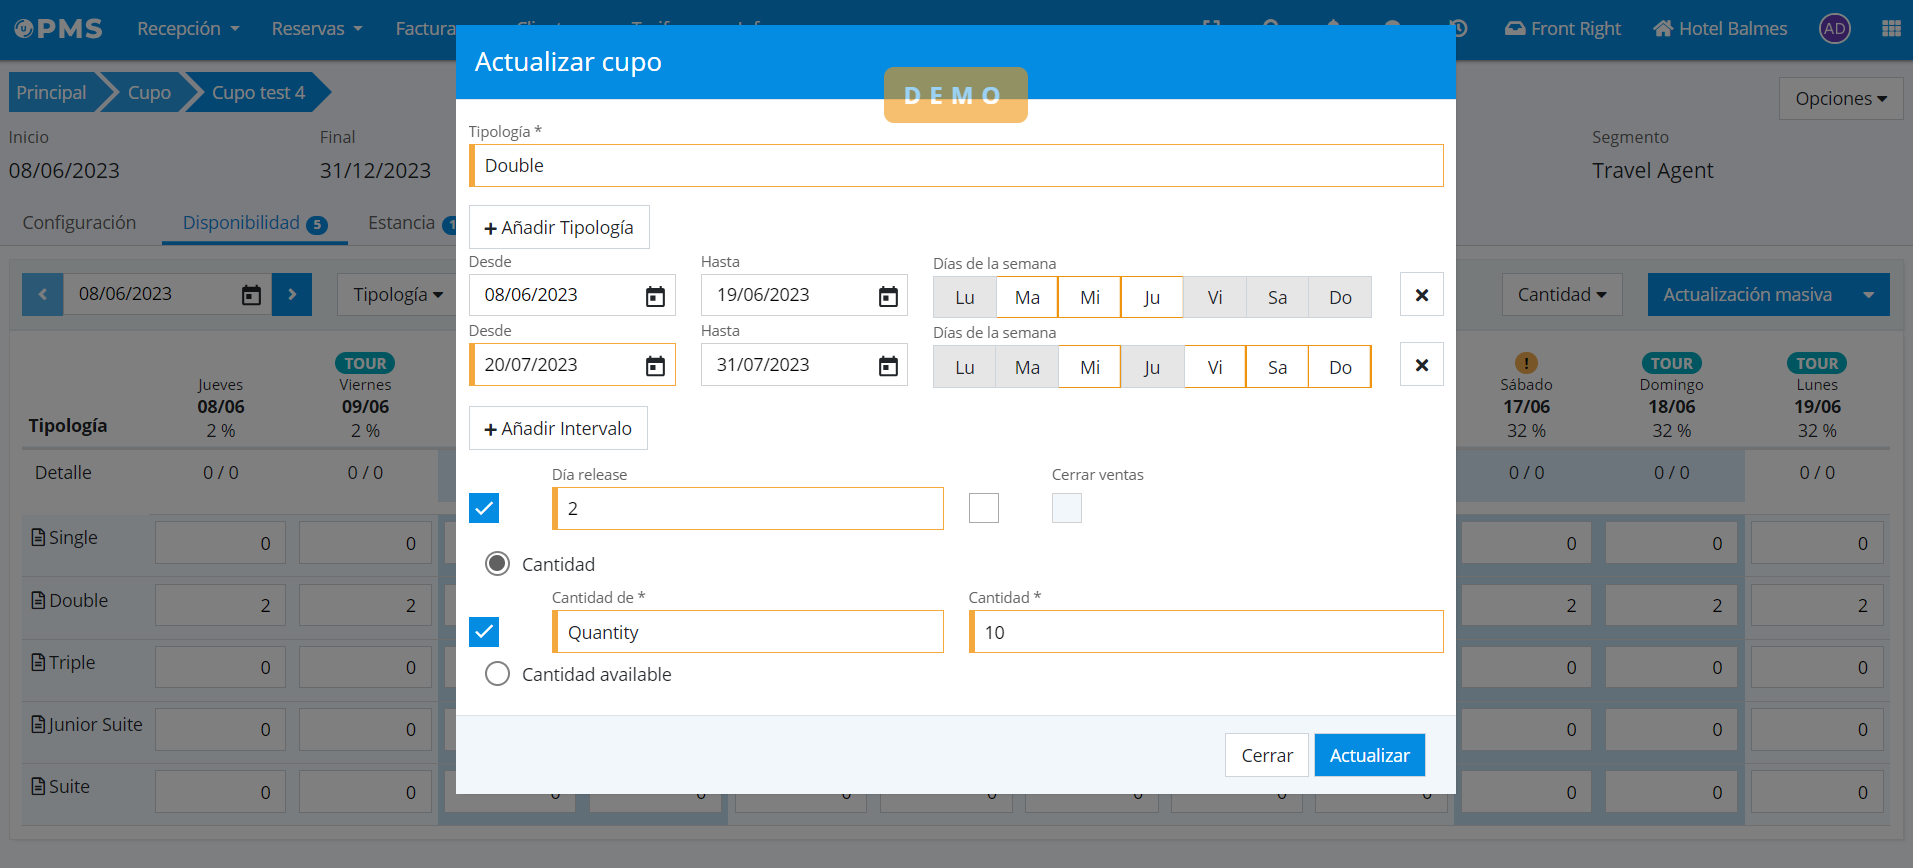Uncheck the Día release checkbox
The image size is (1913, 868).
point(484,508)
